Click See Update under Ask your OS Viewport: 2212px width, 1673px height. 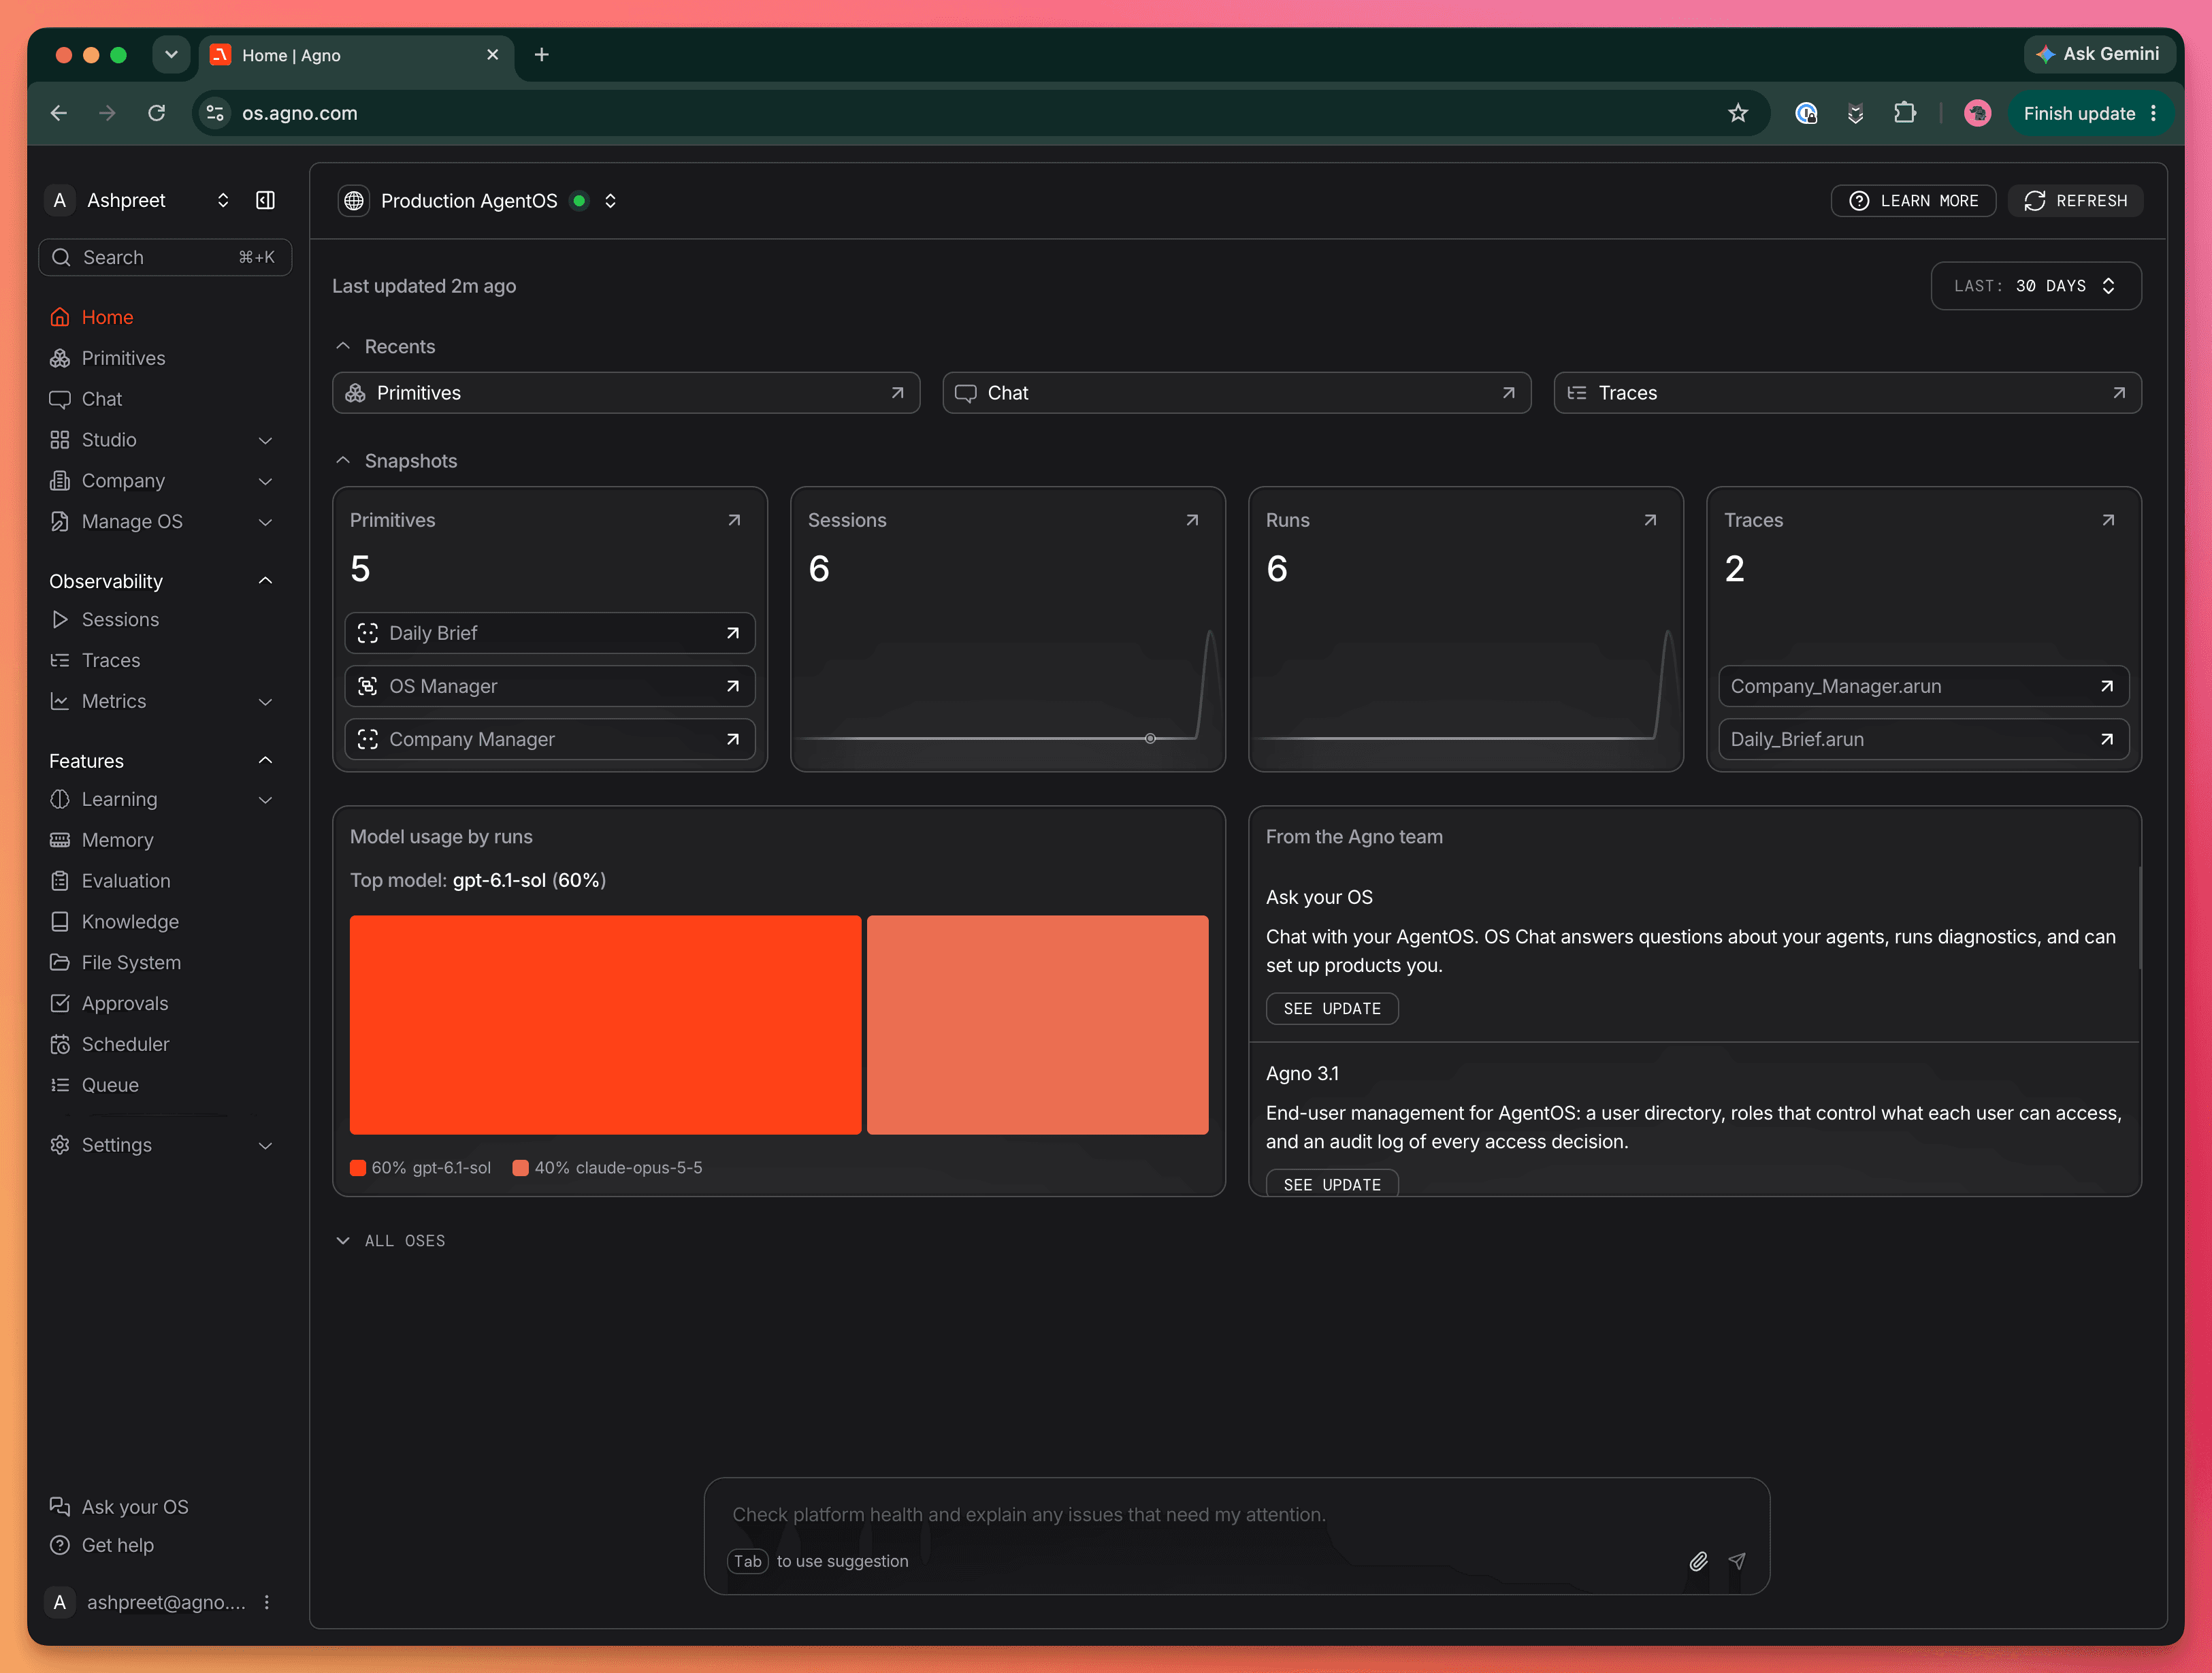tap(1332, 1009)
